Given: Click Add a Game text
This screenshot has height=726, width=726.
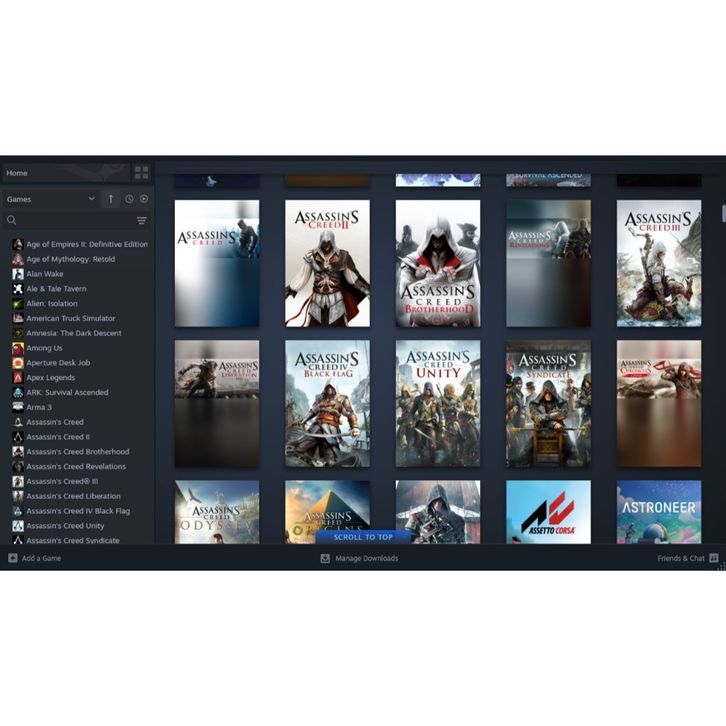Looking at the screenshot, I should 41,558.
